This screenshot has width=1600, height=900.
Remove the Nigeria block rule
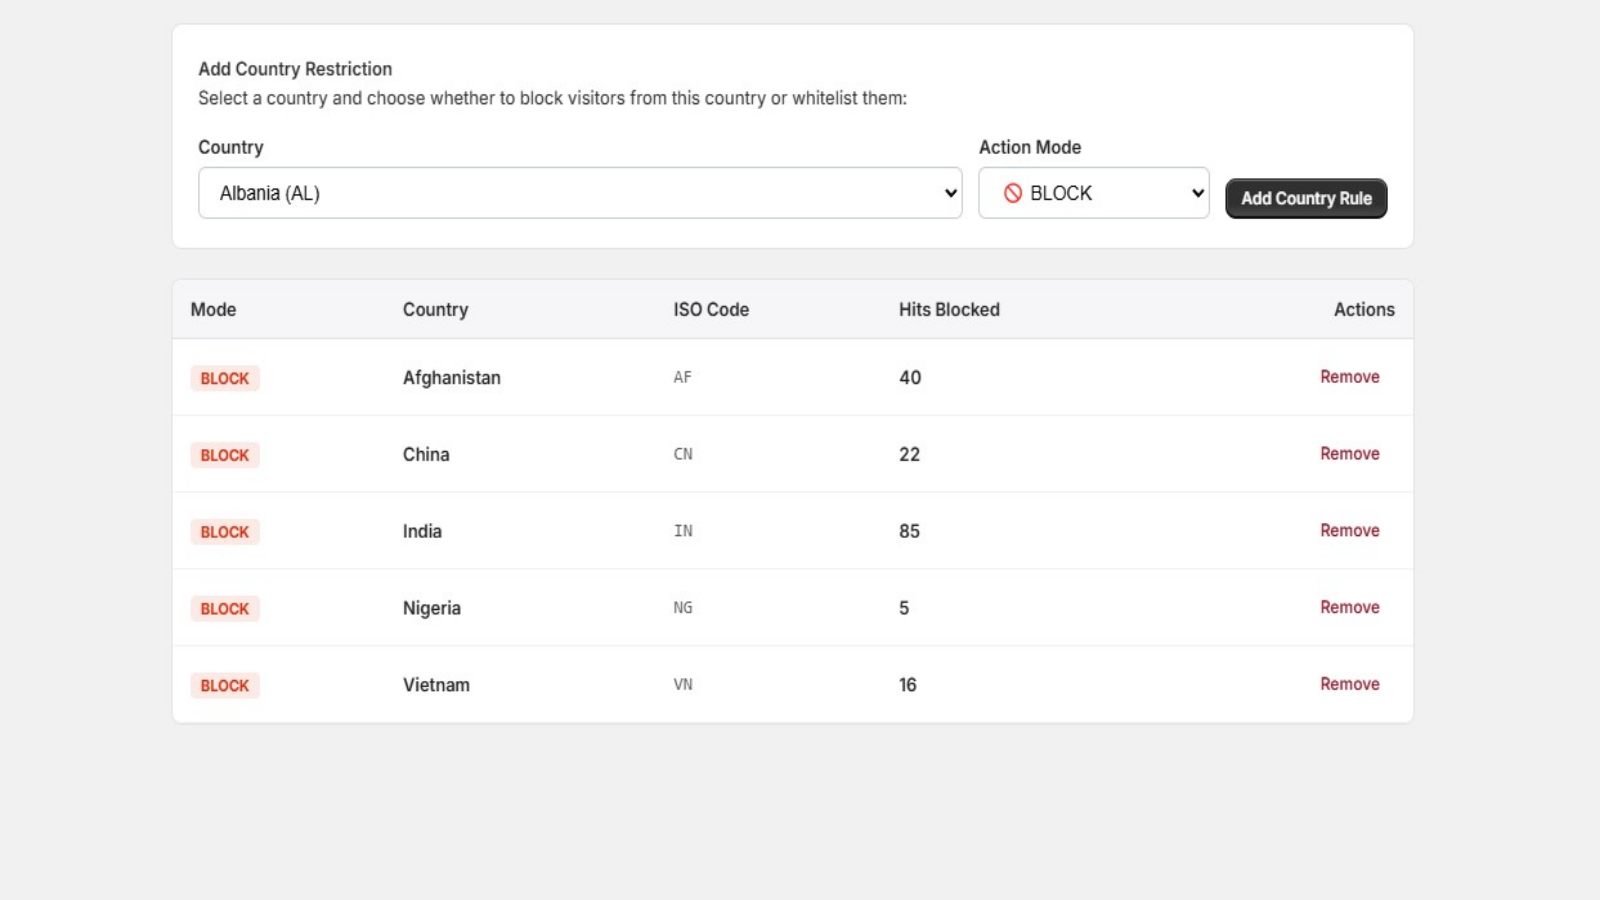1349,608
